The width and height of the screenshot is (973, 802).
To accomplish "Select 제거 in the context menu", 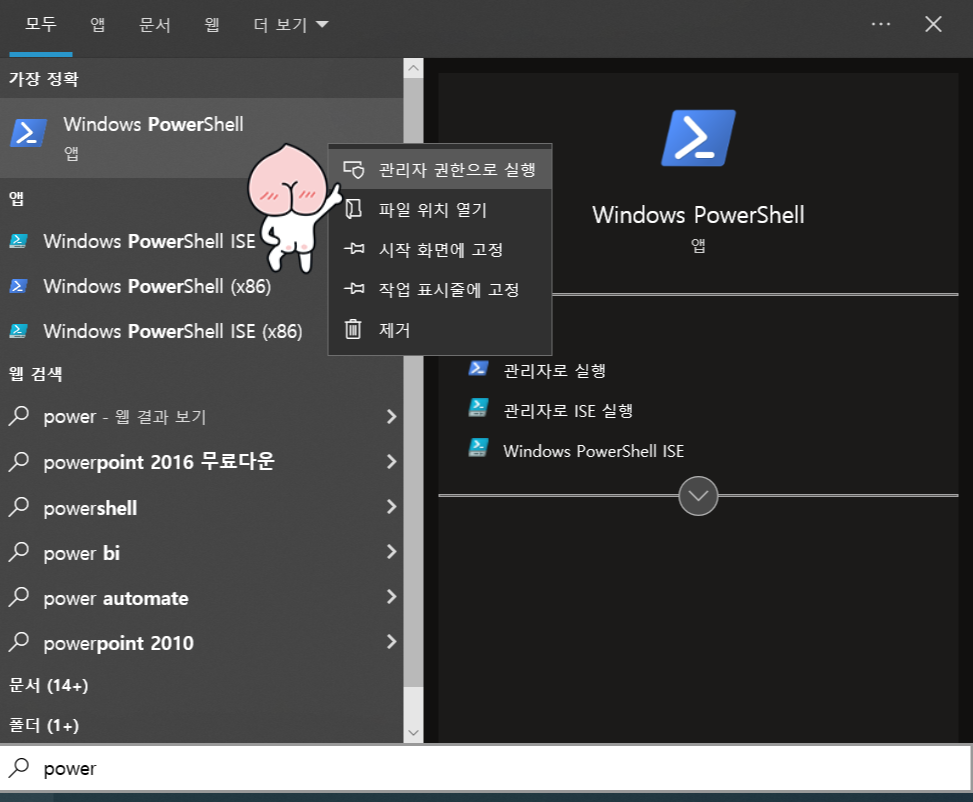I will coord(440,330).
